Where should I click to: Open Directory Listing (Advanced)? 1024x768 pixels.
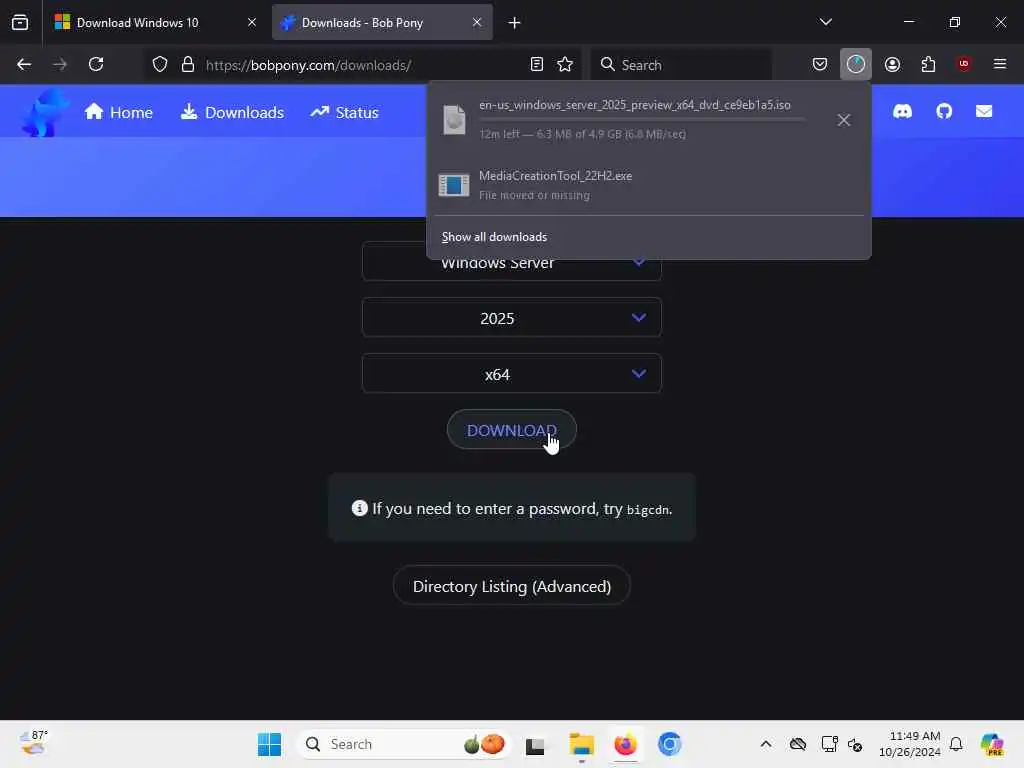click(511, 586)
